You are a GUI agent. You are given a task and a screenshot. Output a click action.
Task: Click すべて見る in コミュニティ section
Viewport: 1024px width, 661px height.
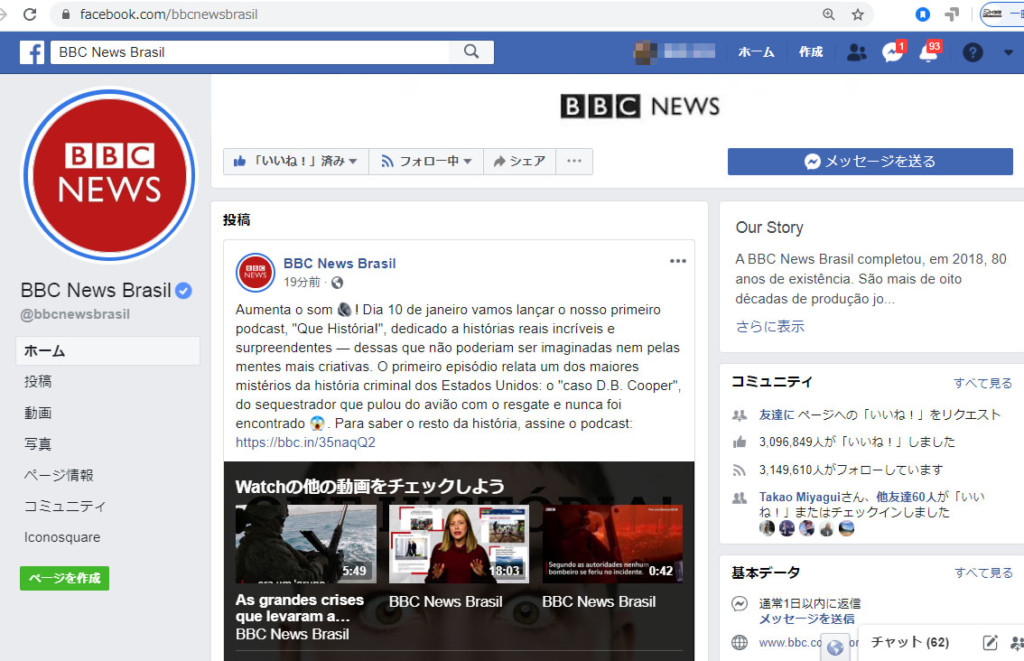983,383
